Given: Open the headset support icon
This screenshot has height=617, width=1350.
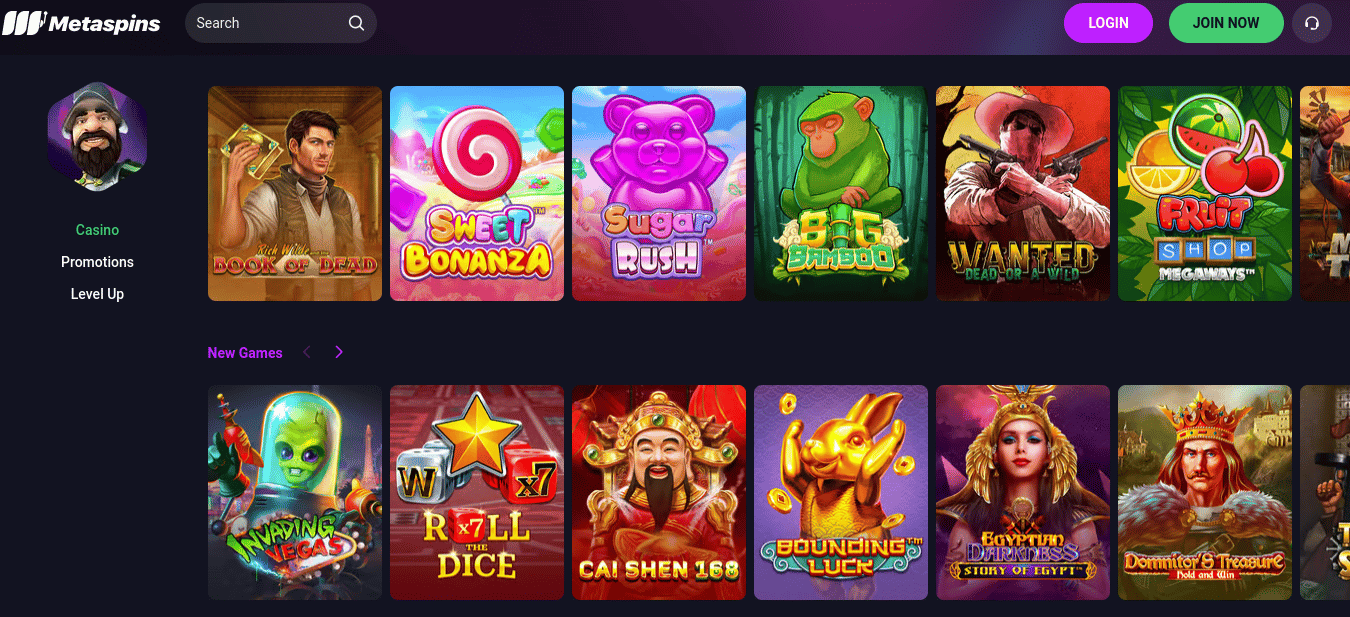Looking at the screenshot, I should coord(1312,23).
